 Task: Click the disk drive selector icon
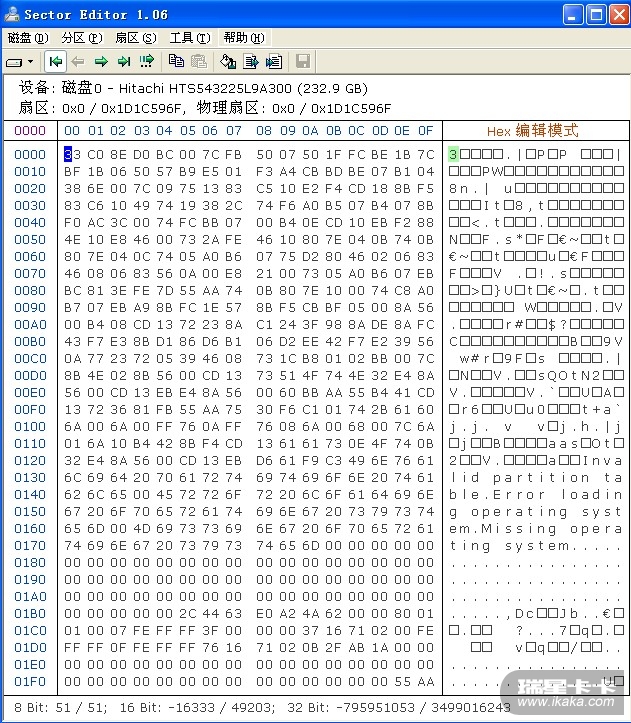(14, 62)
